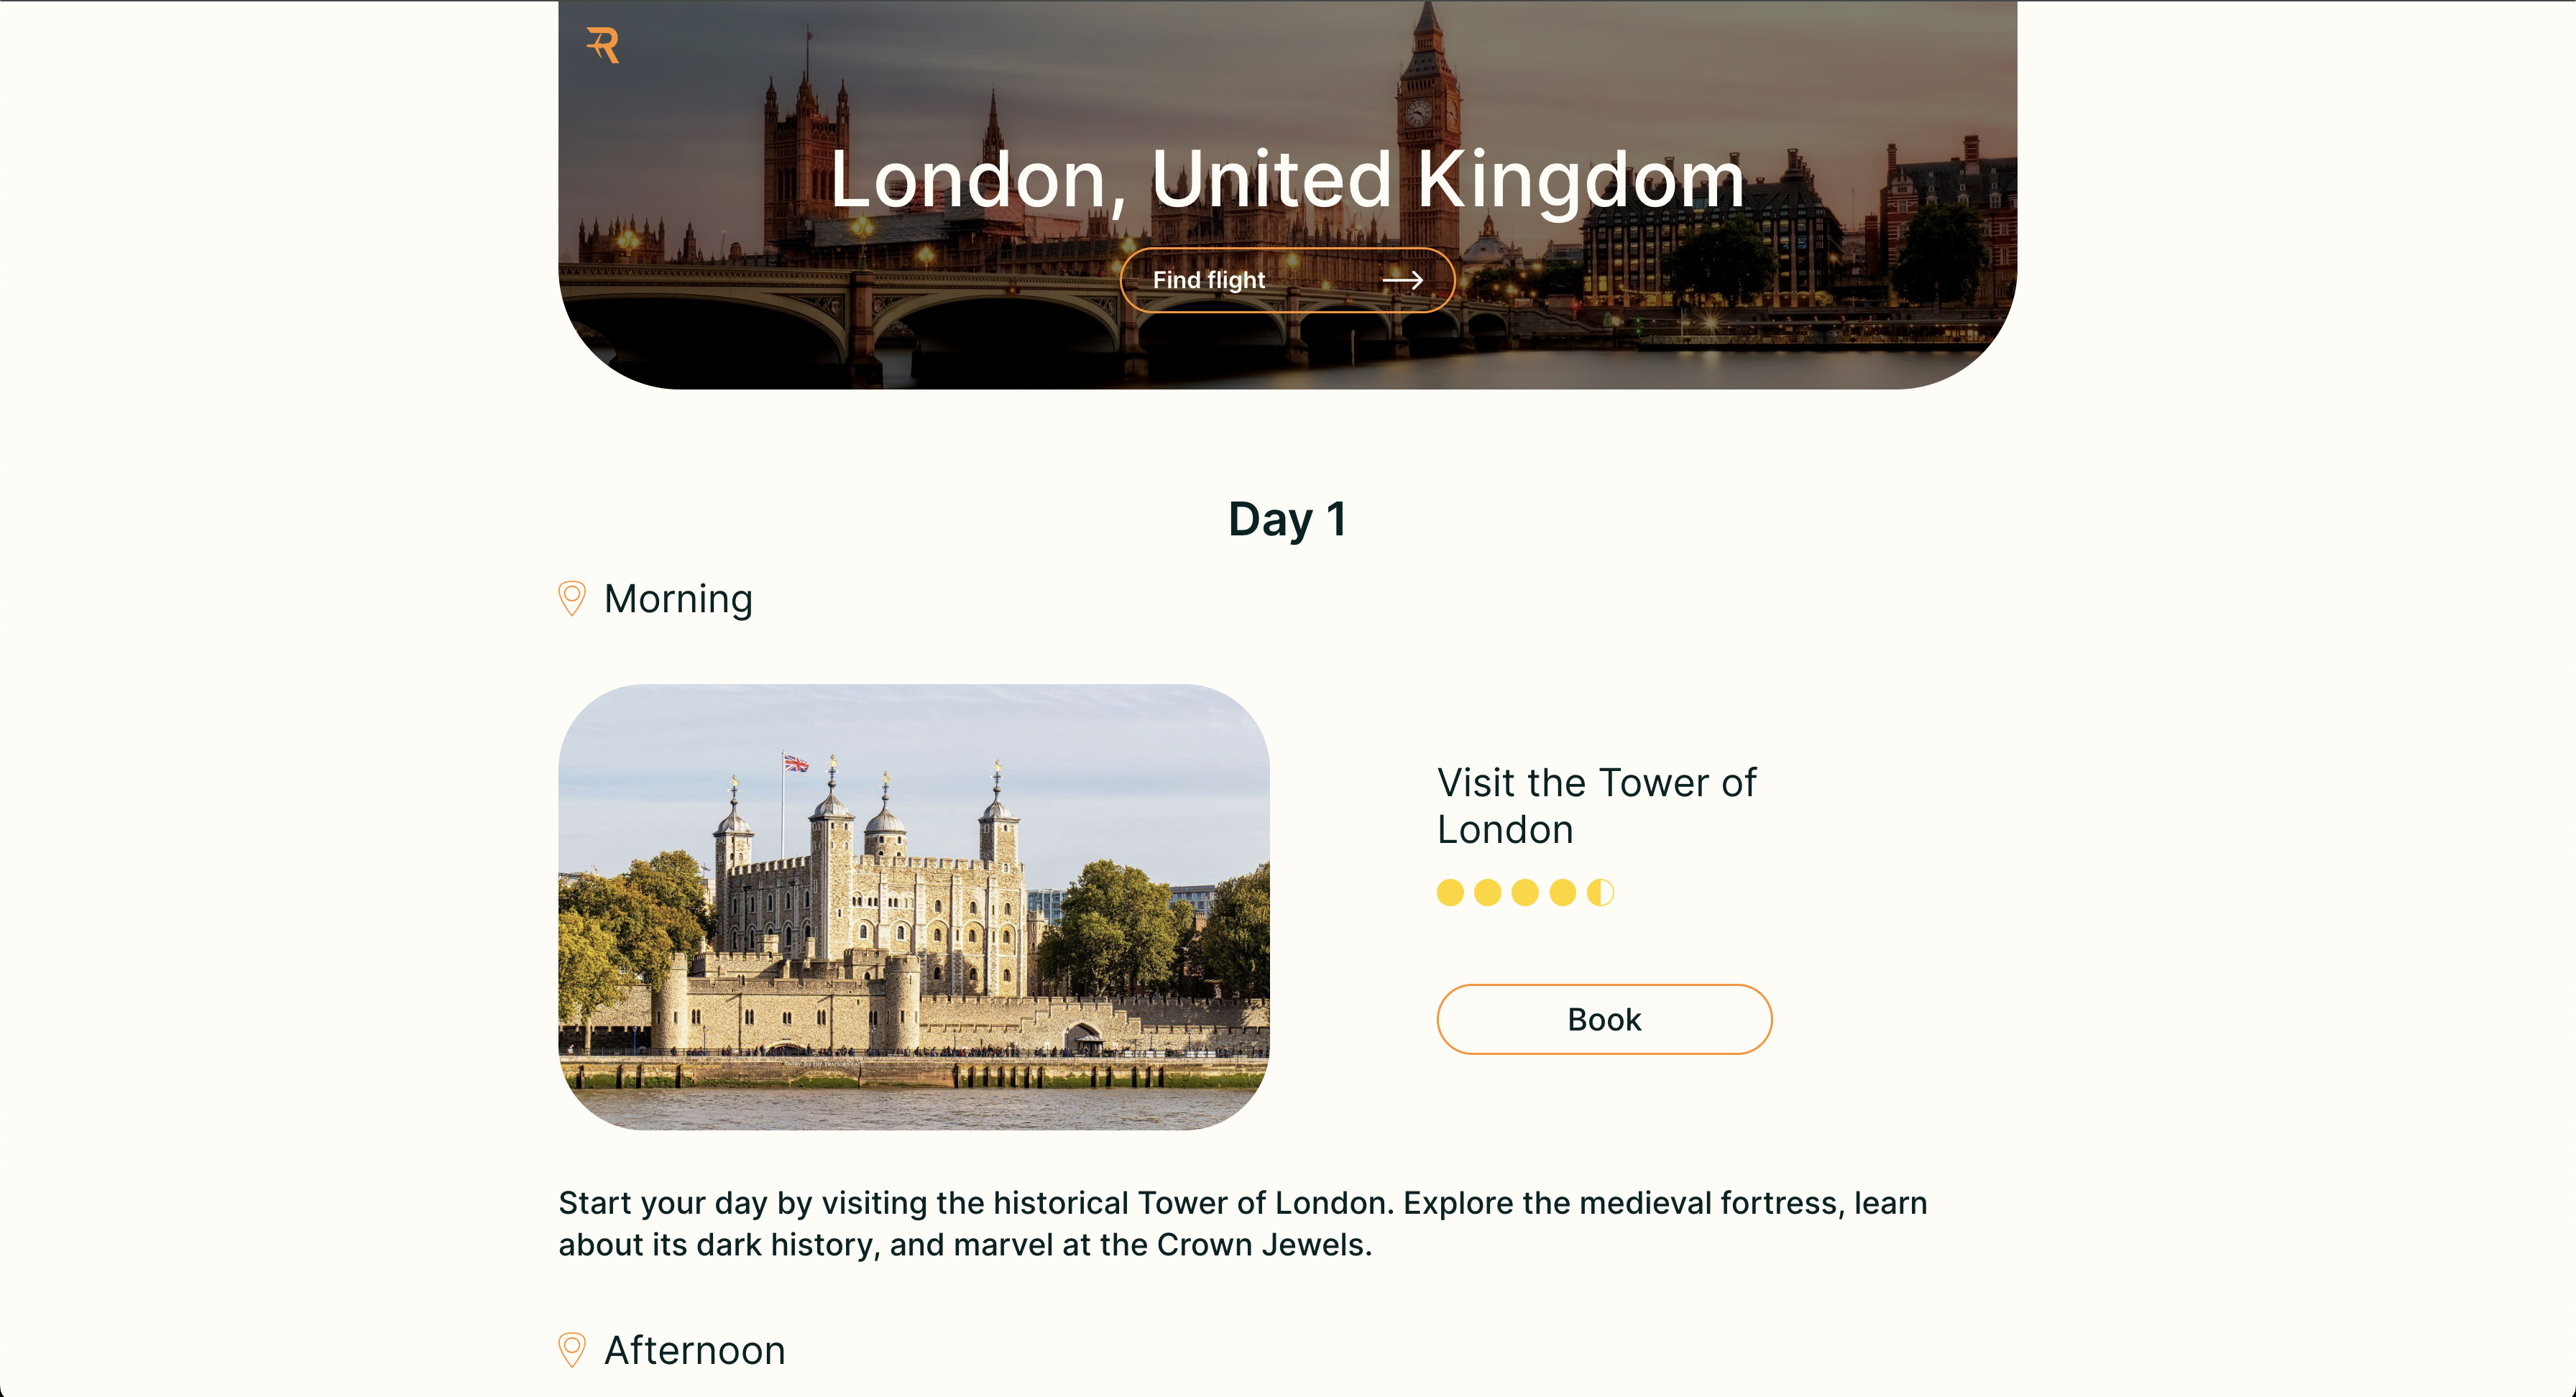Screen dimensions: 2576x1397
Task: Click the Morning location pin icon
Action: coord(571,598)
